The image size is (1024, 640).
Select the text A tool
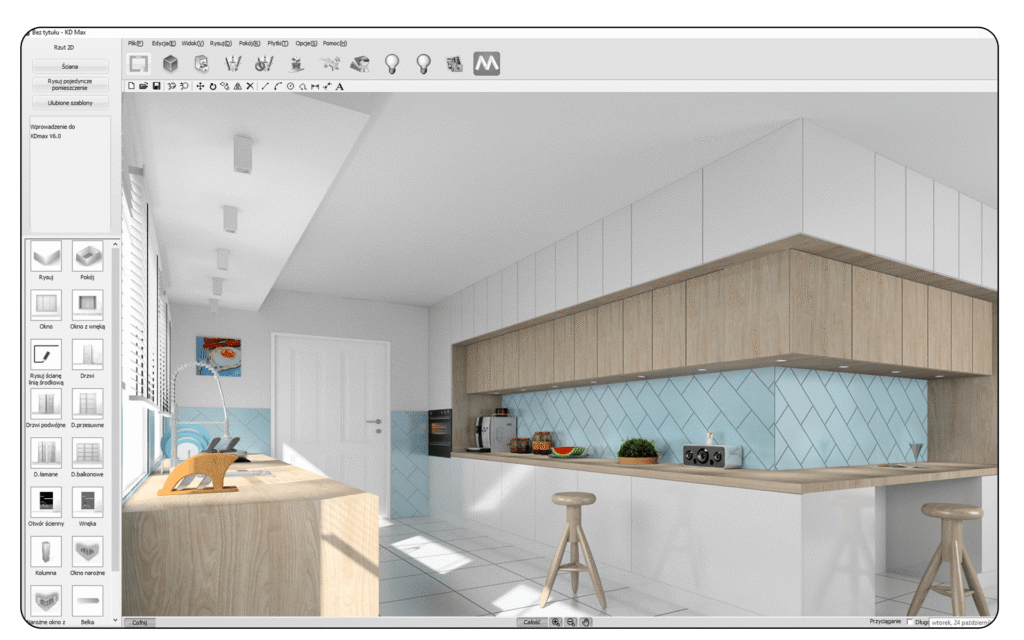[339, 87]
